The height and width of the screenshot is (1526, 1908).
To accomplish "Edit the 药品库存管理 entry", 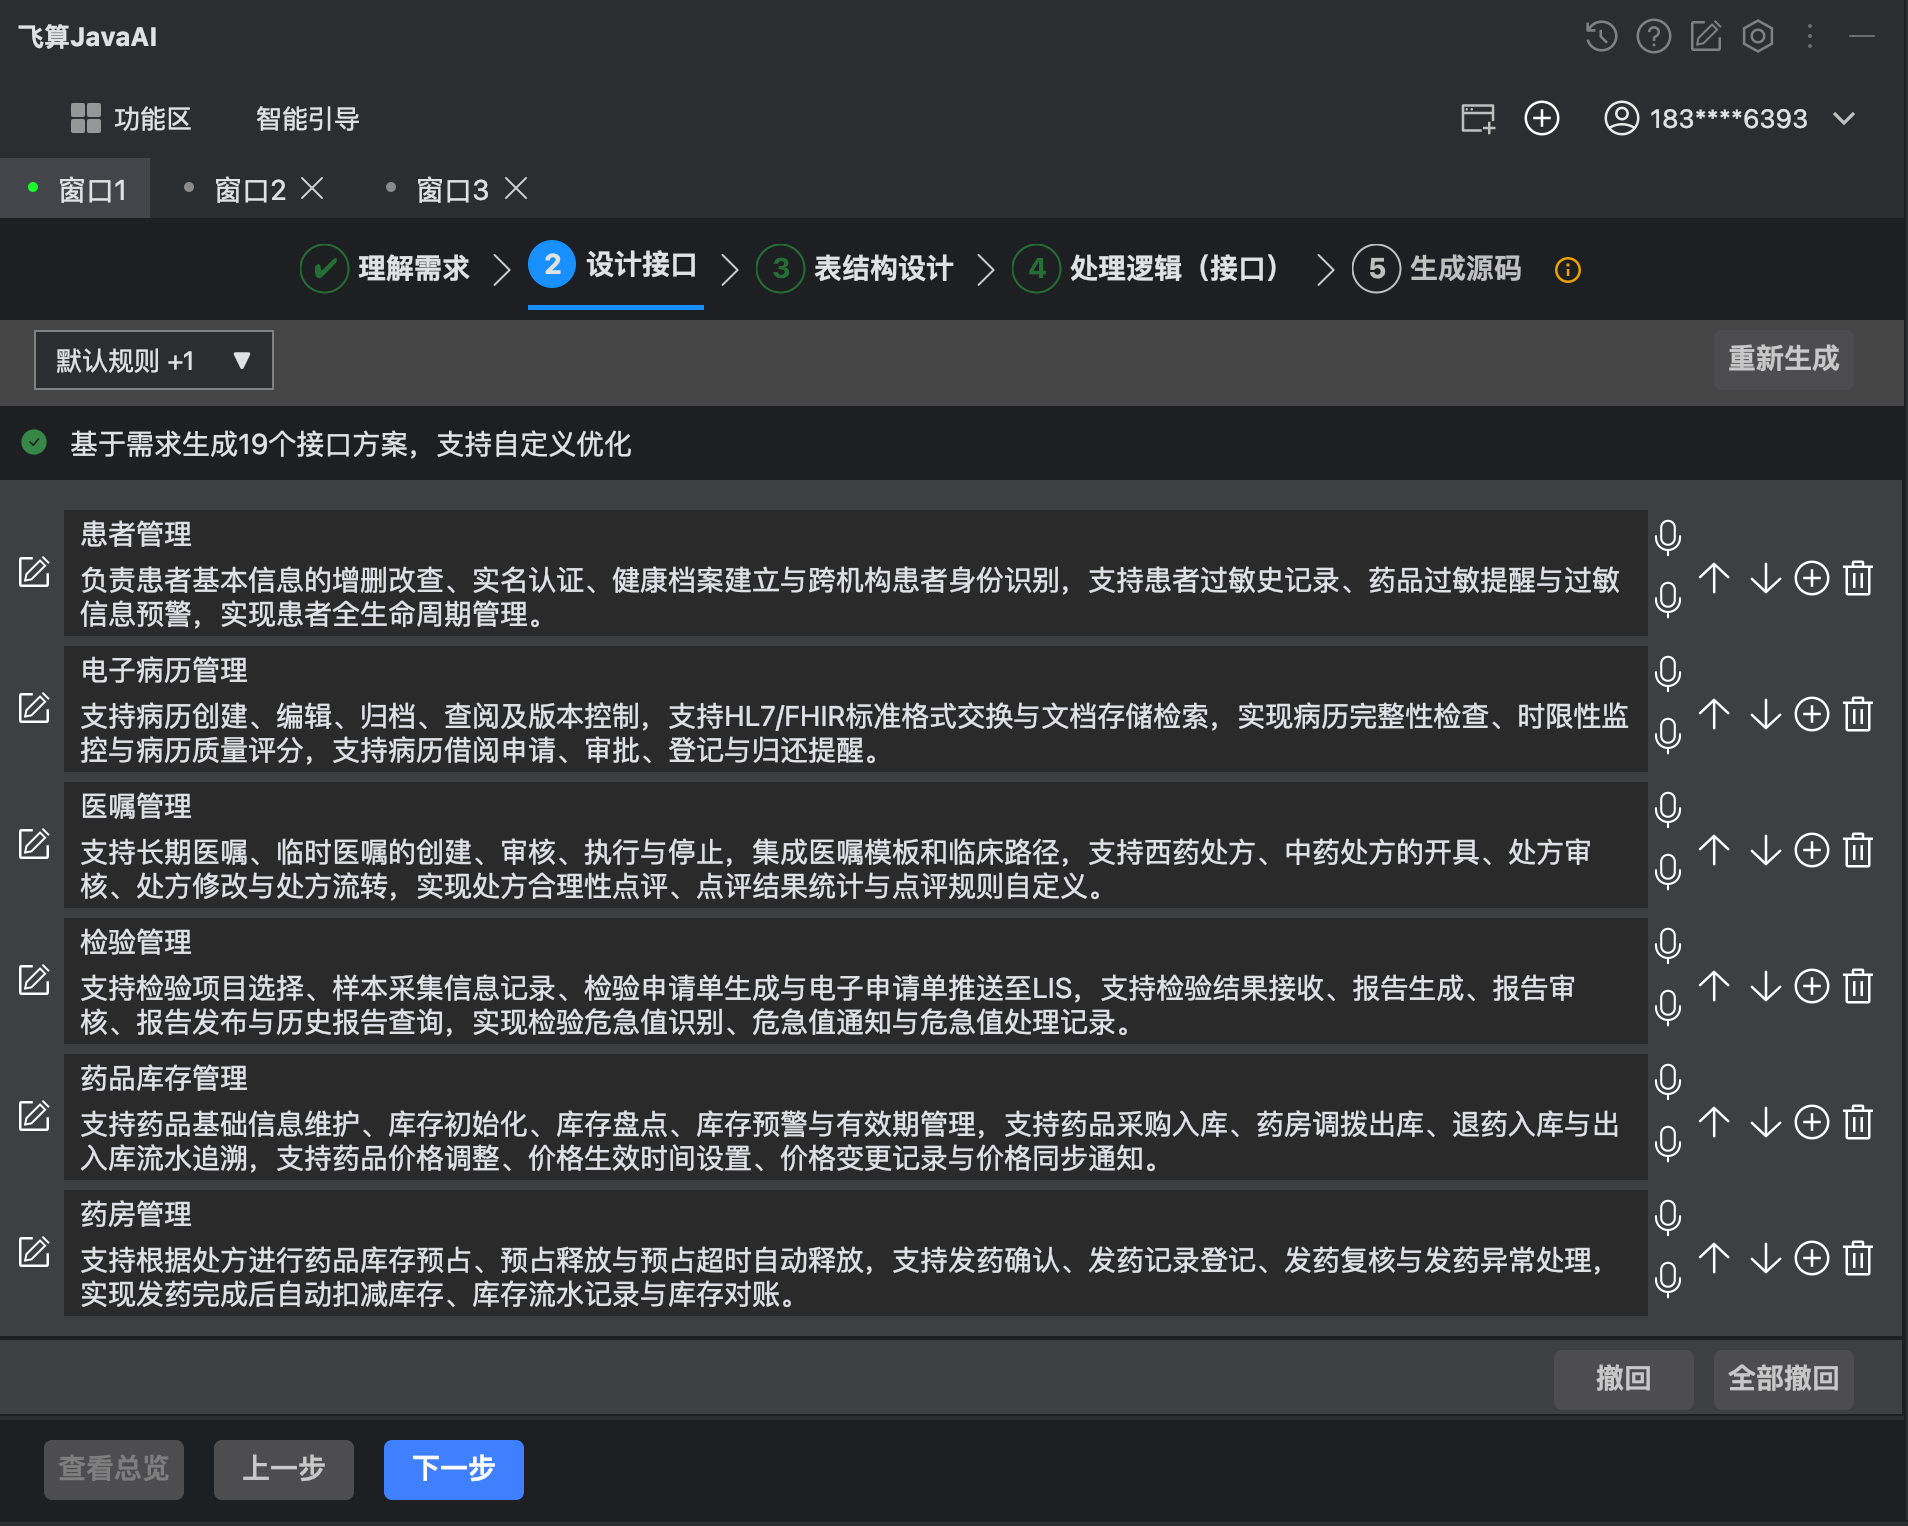I will [x=34, y=1117].
